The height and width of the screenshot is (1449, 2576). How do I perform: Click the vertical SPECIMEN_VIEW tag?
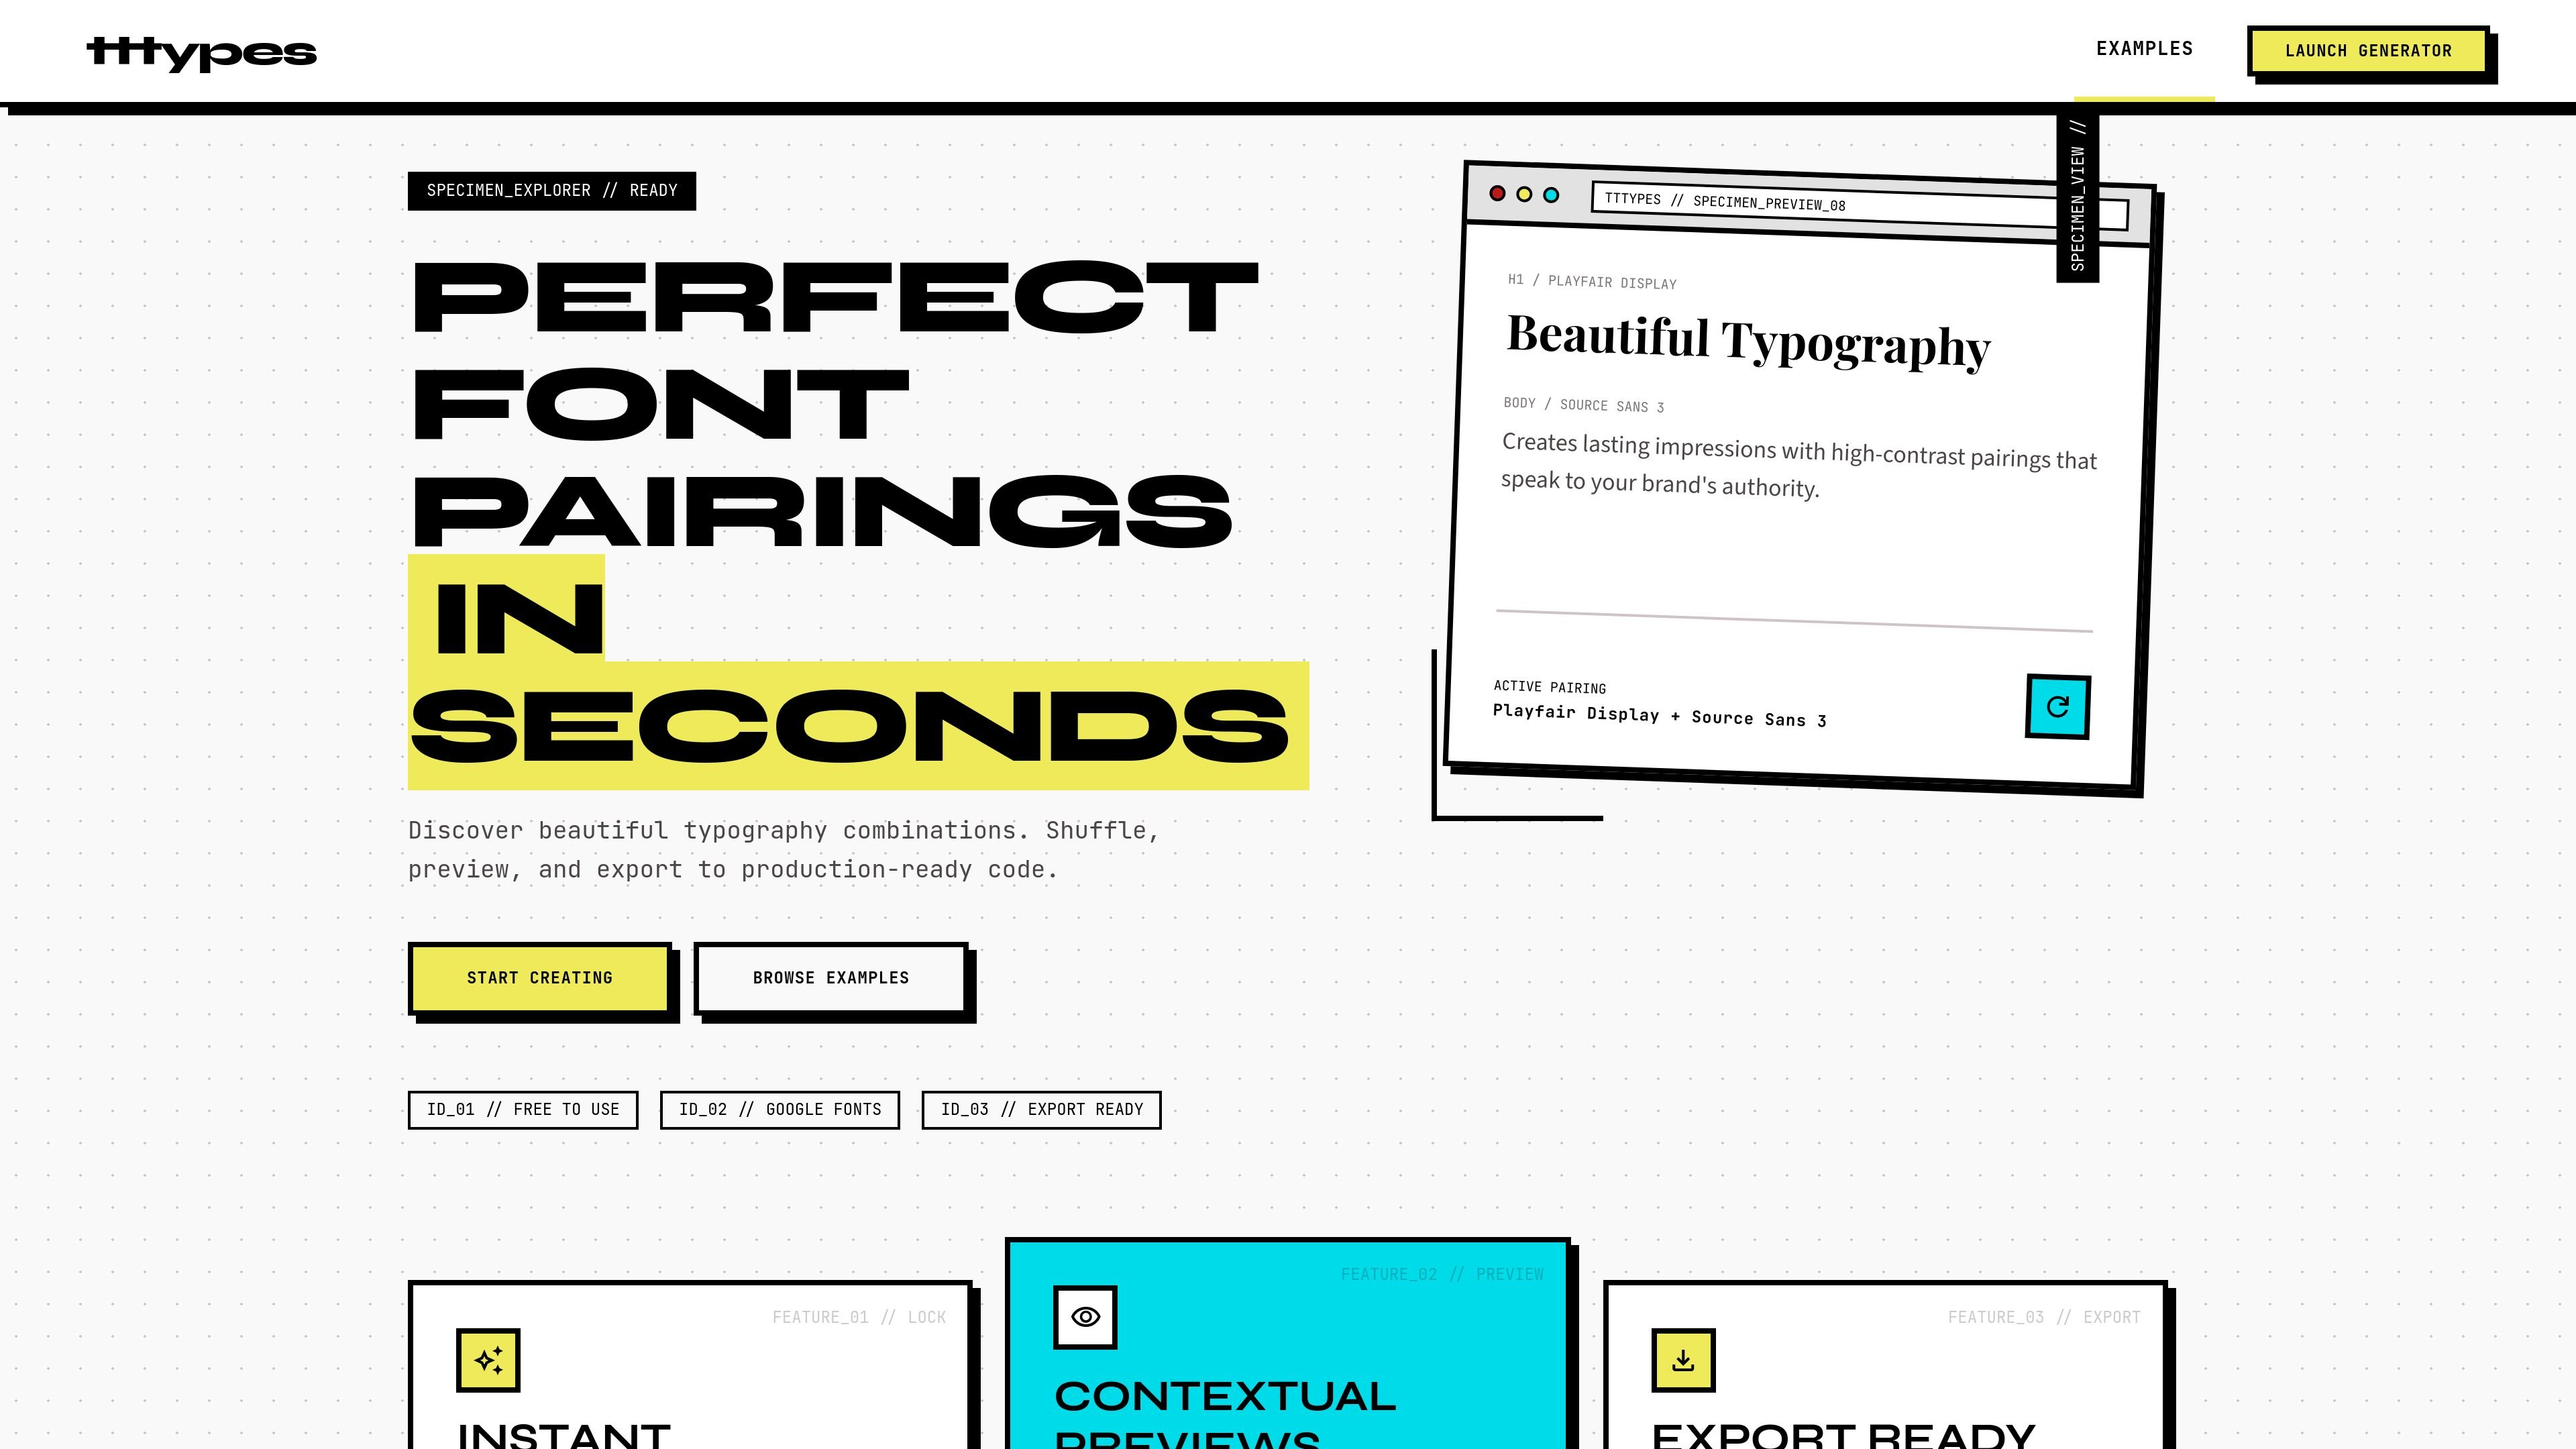click(2077, 198)
